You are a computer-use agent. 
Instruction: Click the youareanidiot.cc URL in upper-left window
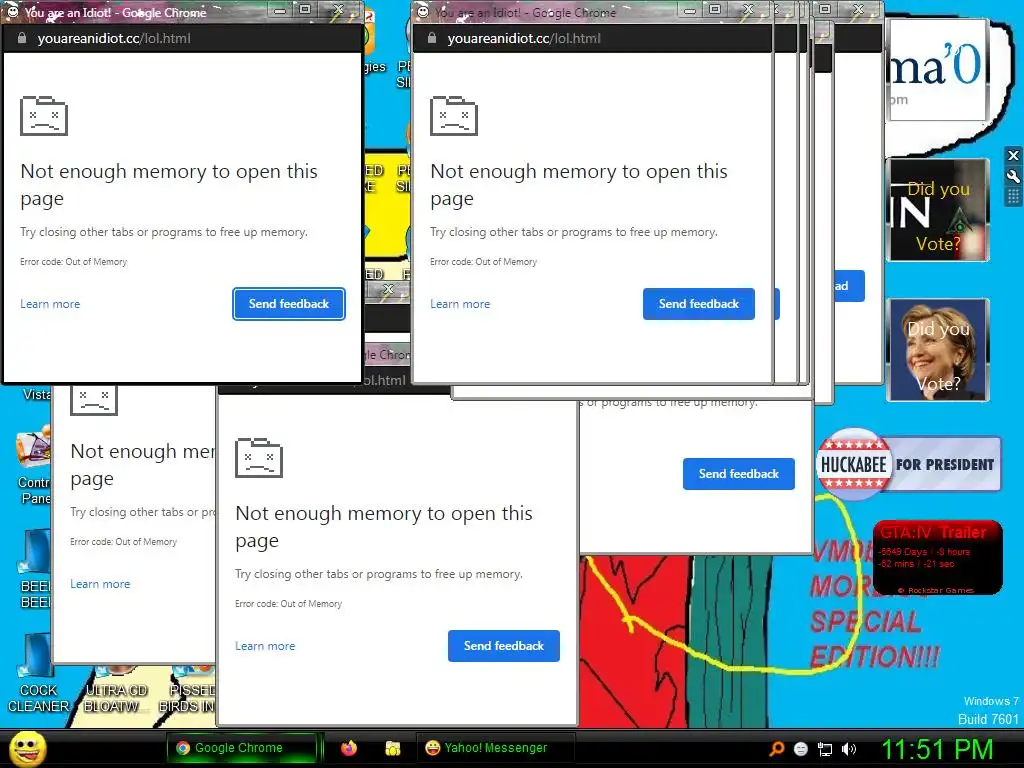(114, 39)
